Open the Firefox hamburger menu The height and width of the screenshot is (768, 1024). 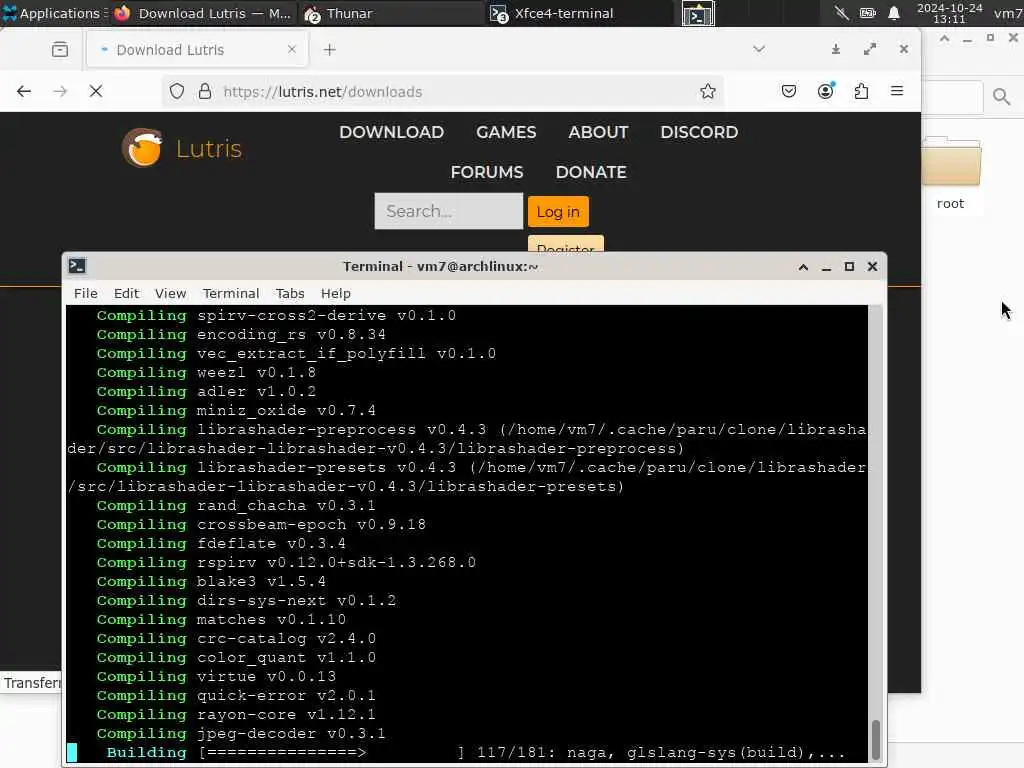point(897,91)
